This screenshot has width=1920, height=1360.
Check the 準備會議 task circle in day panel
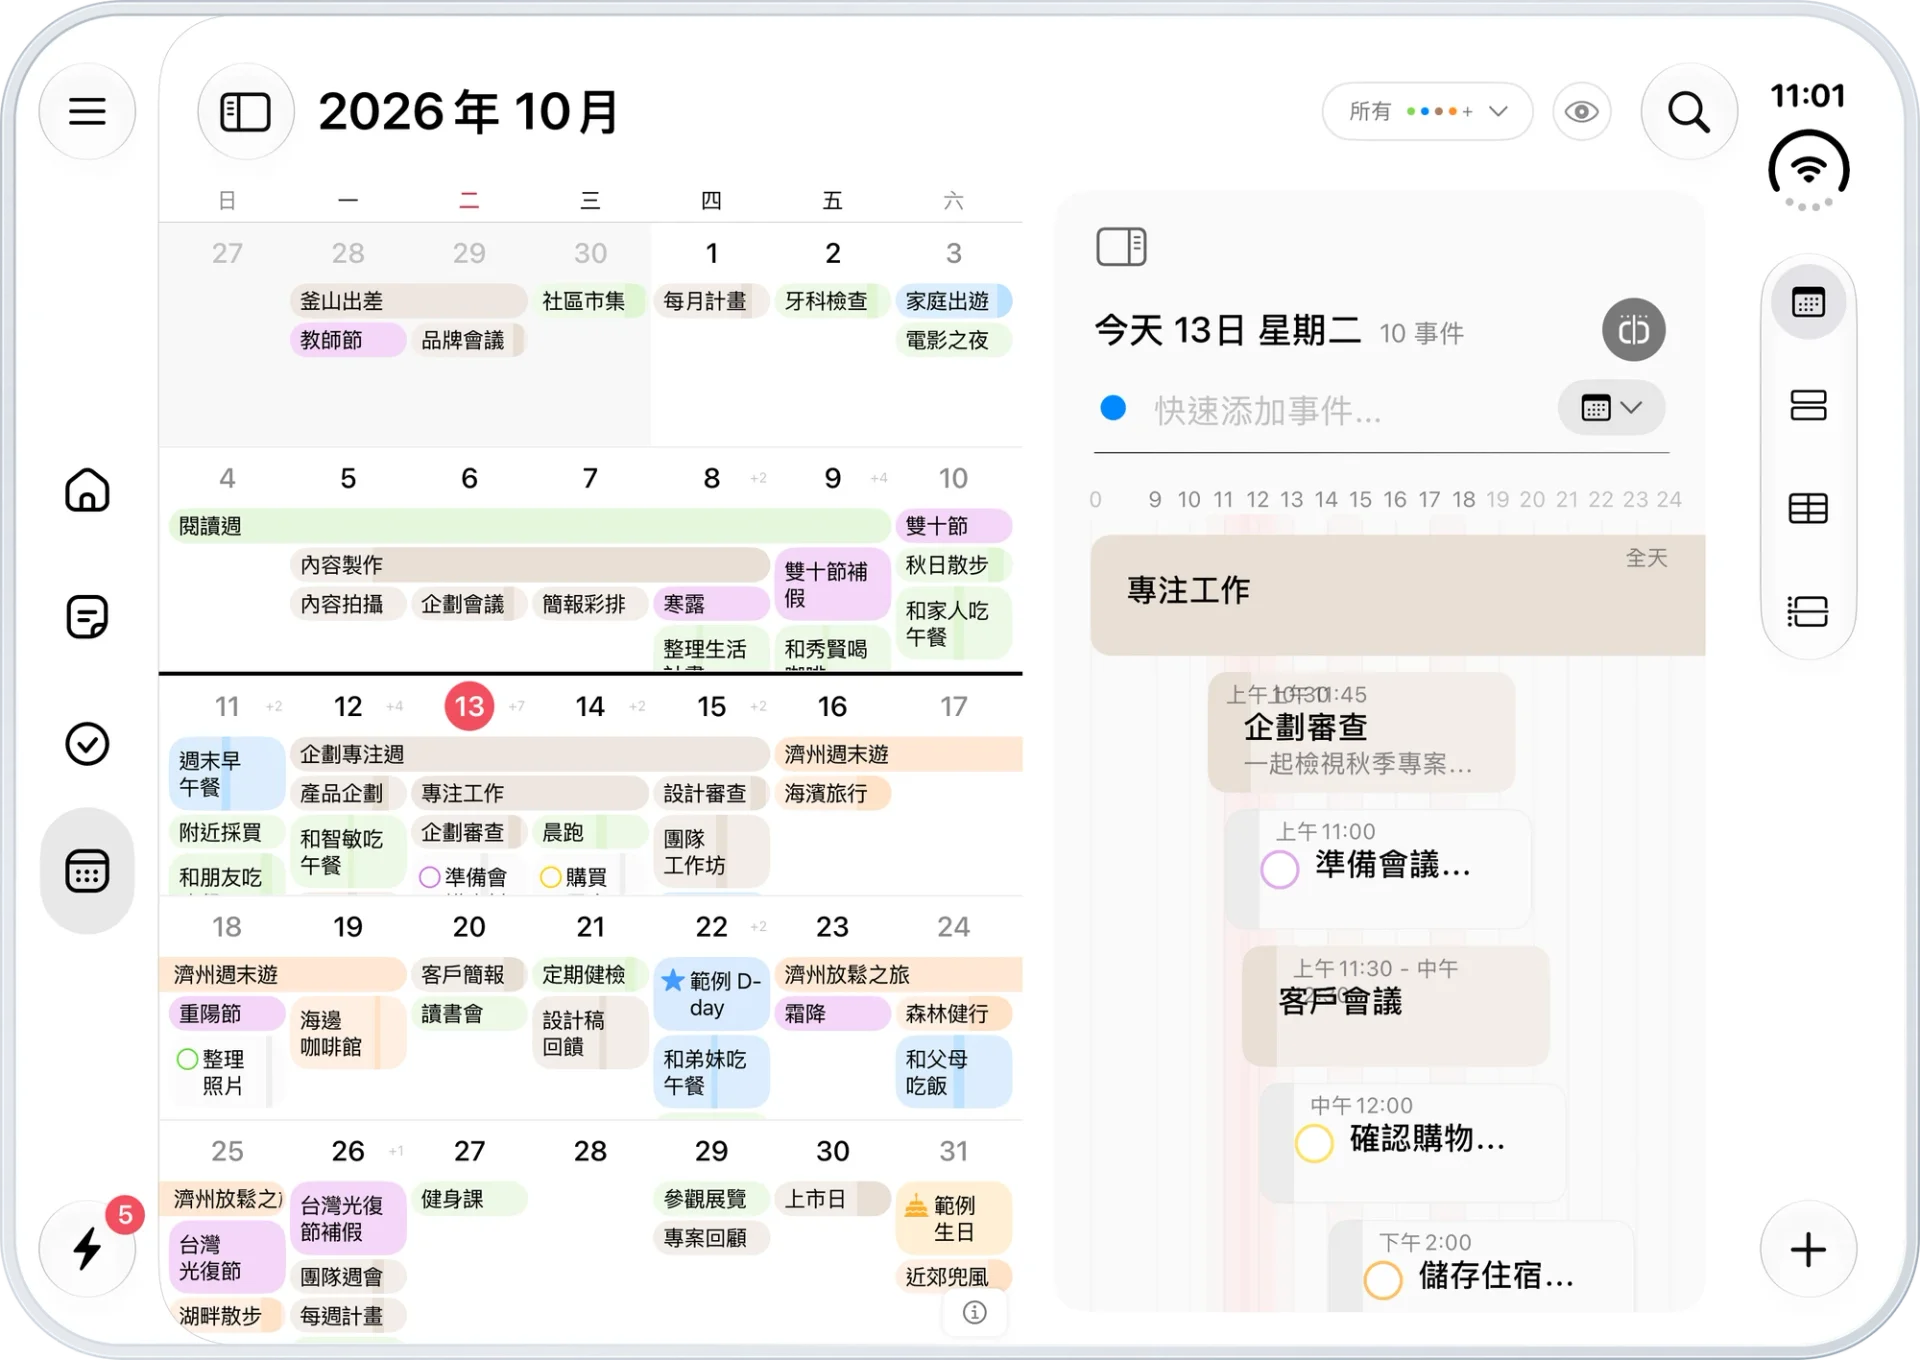(x=1280, y=869)
